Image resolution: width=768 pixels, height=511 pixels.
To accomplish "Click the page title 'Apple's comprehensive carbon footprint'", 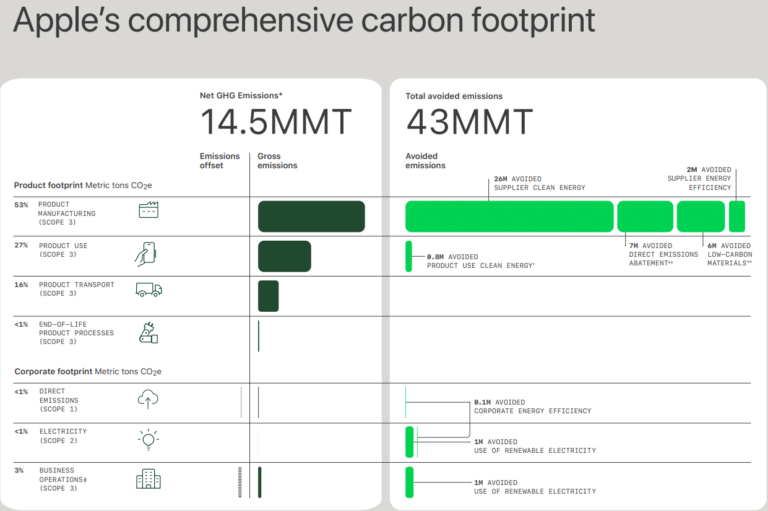I will point(304,21).
